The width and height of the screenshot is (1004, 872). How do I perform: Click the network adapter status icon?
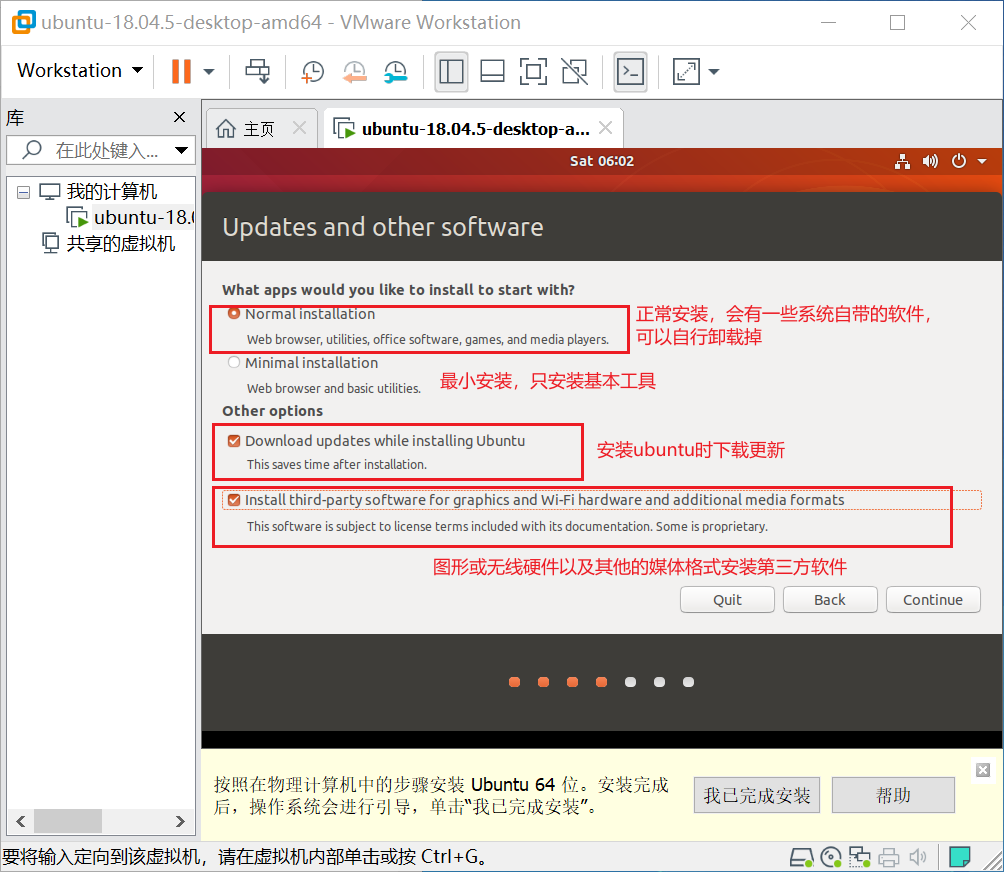click(859, 857)
